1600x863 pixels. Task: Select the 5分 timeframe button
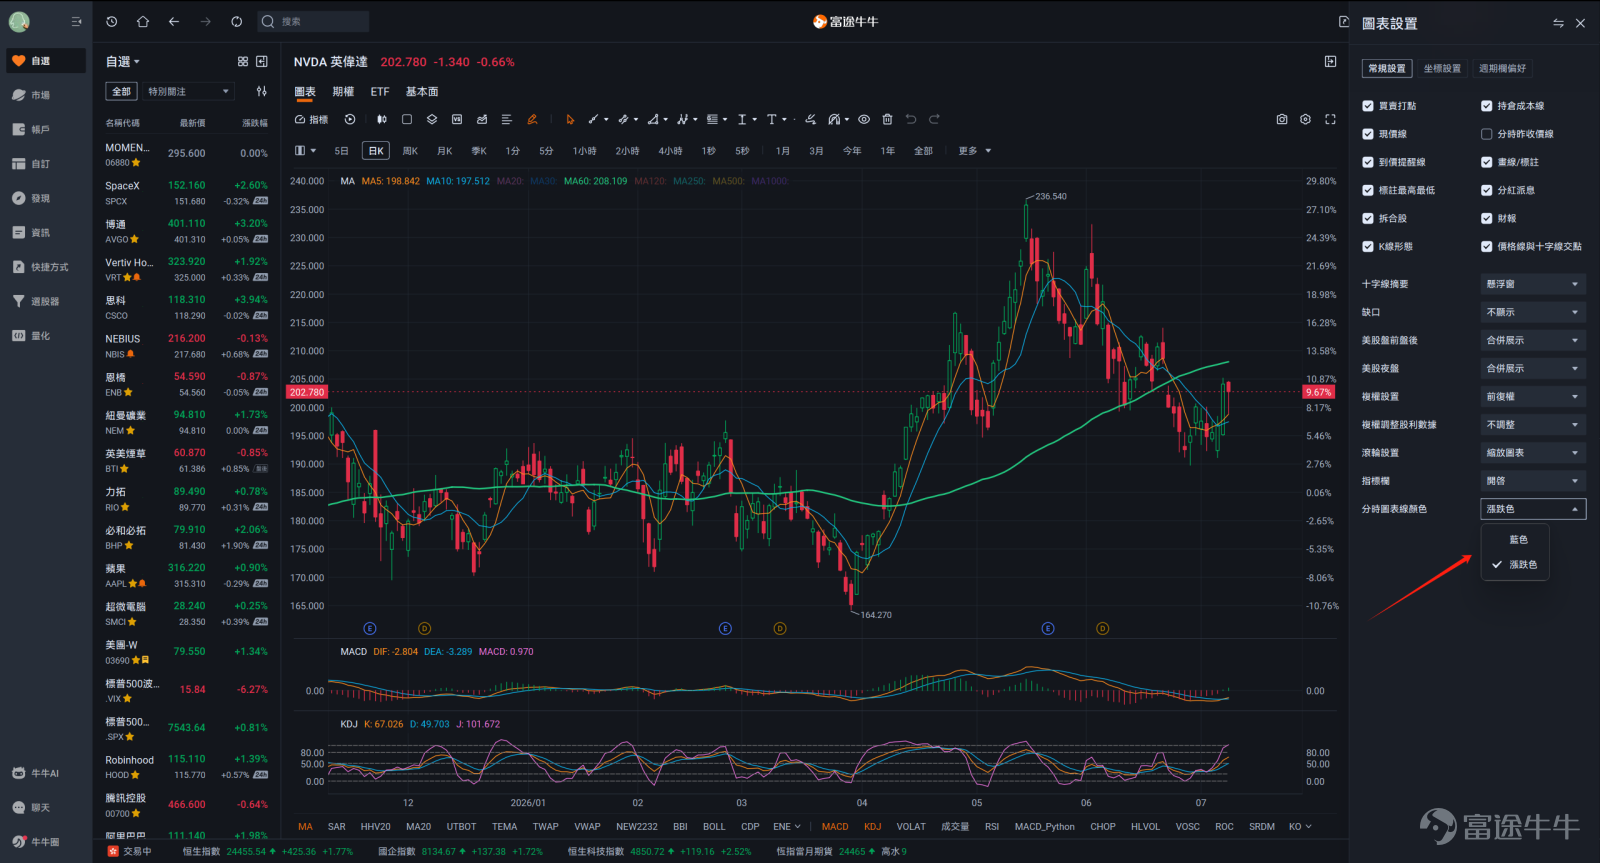pyautogui.click(x=546, y=151)
